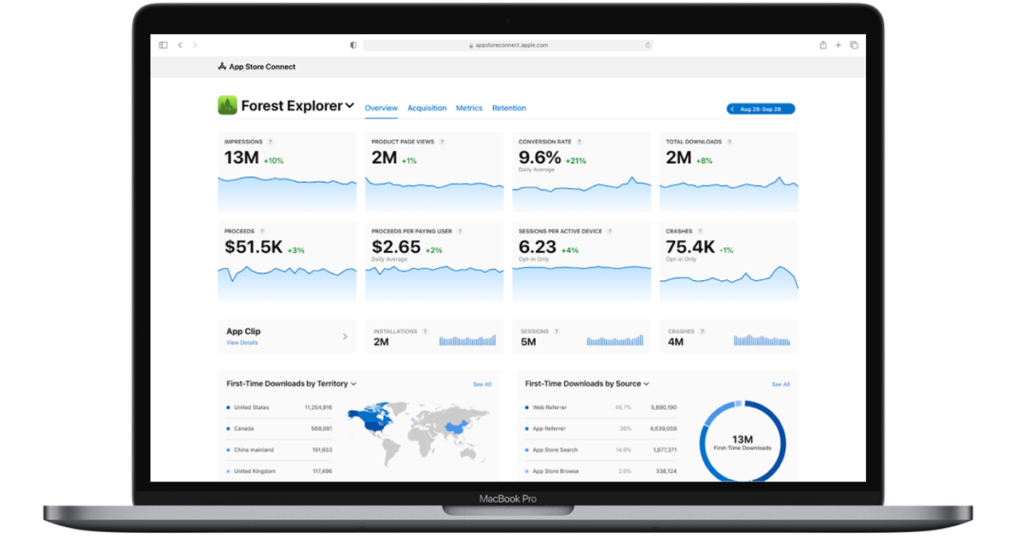The height and width of the screenshot is (538, 1024).
Task: Click the App Clip View Details link
Action: (x=242, y=343)
